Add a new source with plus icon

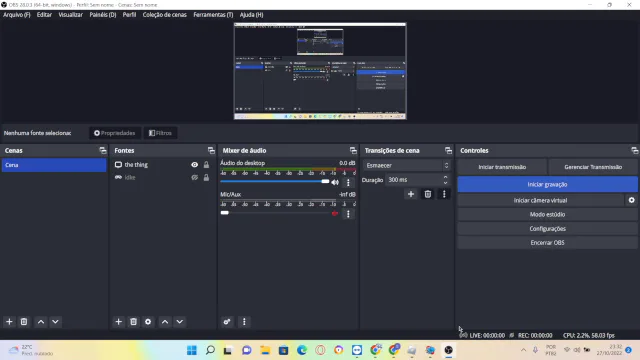click(118, 322)
